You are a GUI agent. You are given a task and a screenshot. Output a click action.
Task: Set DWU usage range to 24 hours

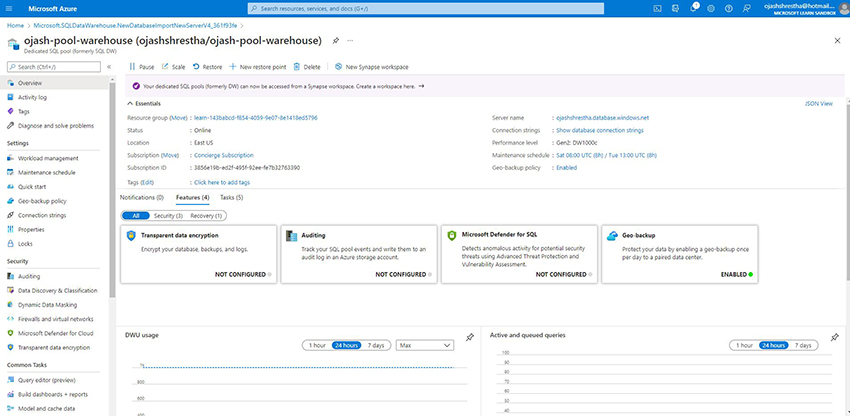pyautogui.click(x=347, y=345)
